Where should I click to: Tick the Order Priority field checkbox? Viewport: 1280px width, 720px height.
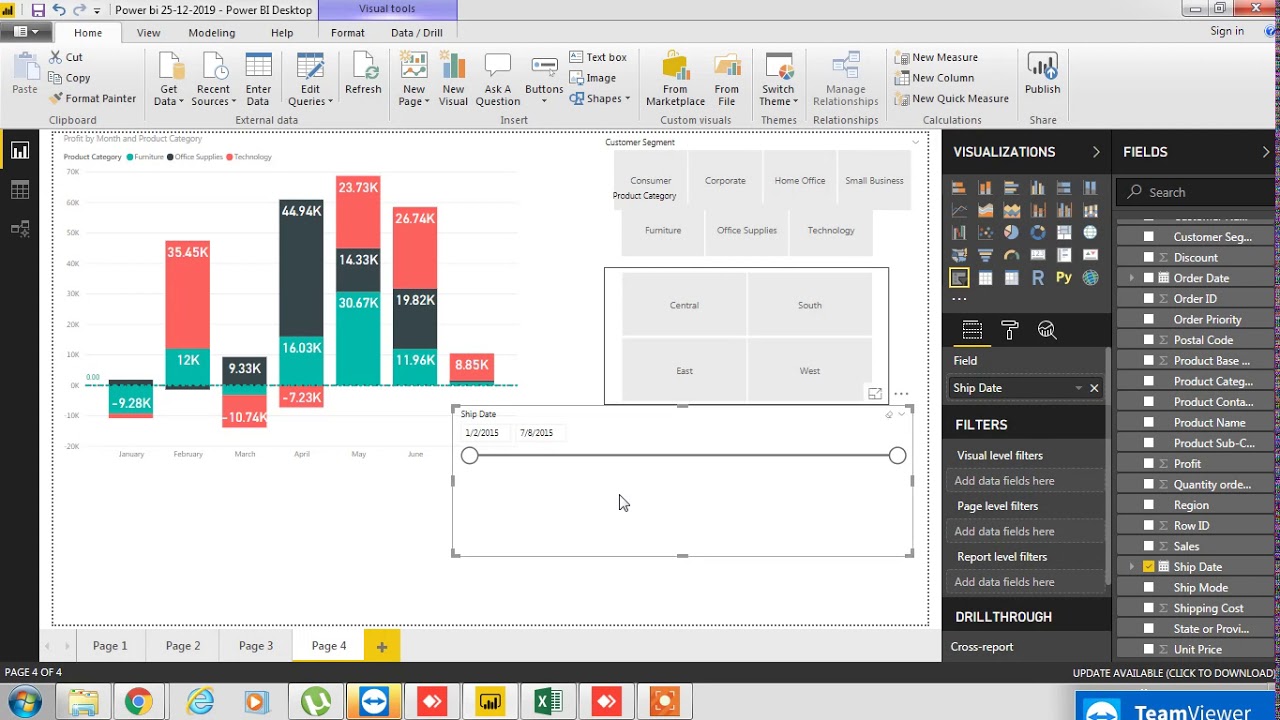[1149, 319]
